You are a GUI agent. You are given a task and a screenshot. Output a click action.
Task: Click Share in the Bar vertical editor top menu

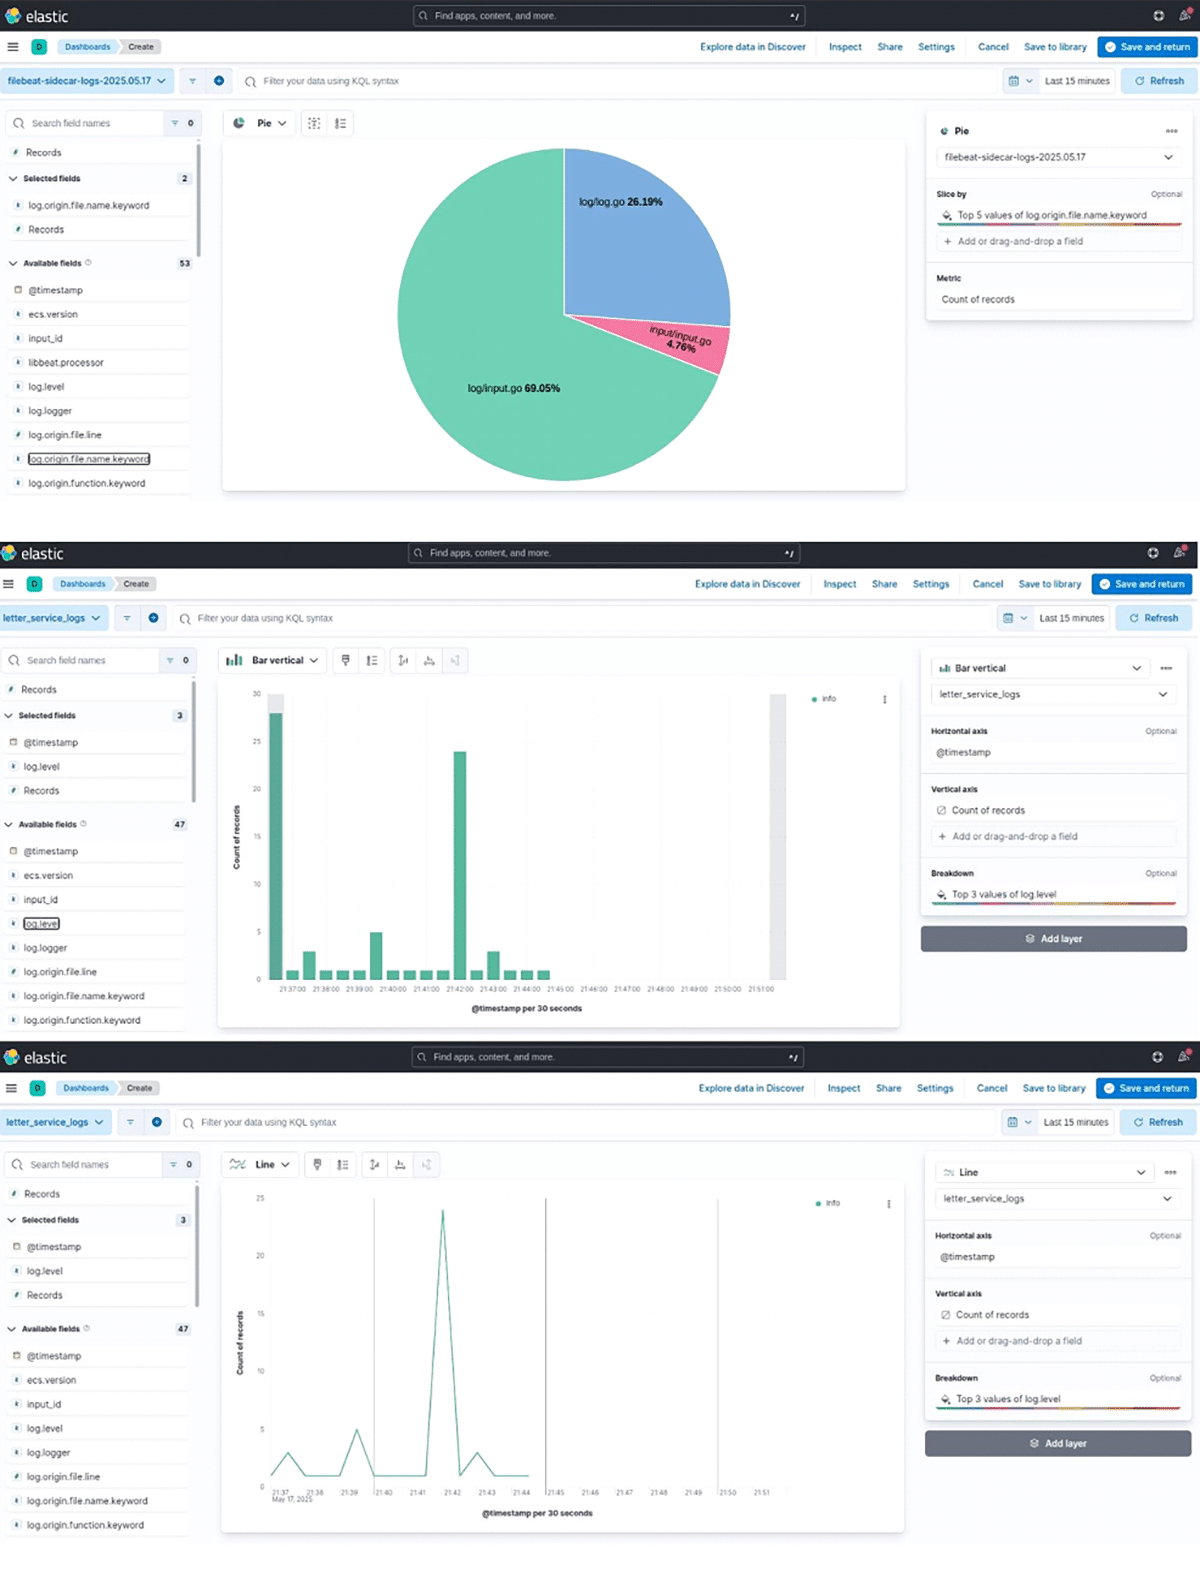pyautogui.click(x=884, y=584)
